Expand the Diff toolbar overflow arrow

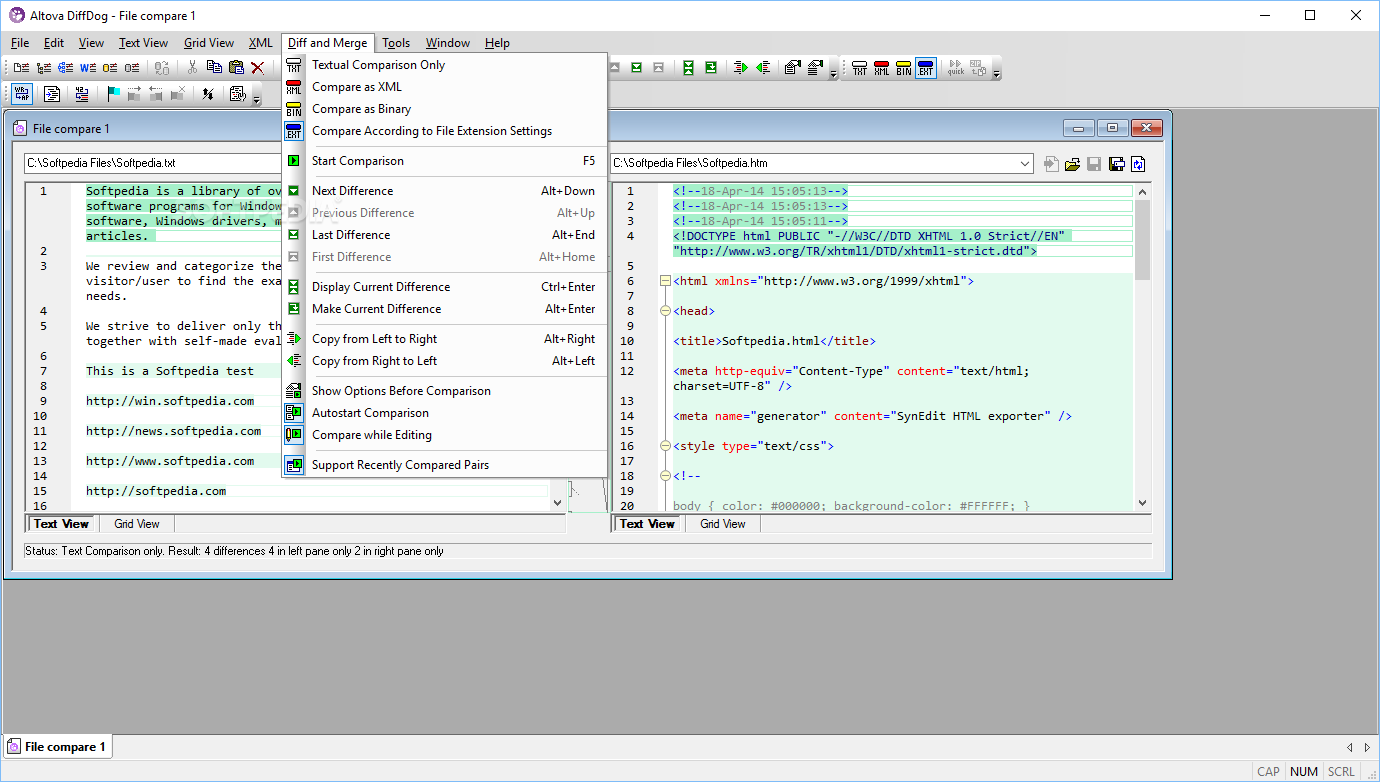833,73
